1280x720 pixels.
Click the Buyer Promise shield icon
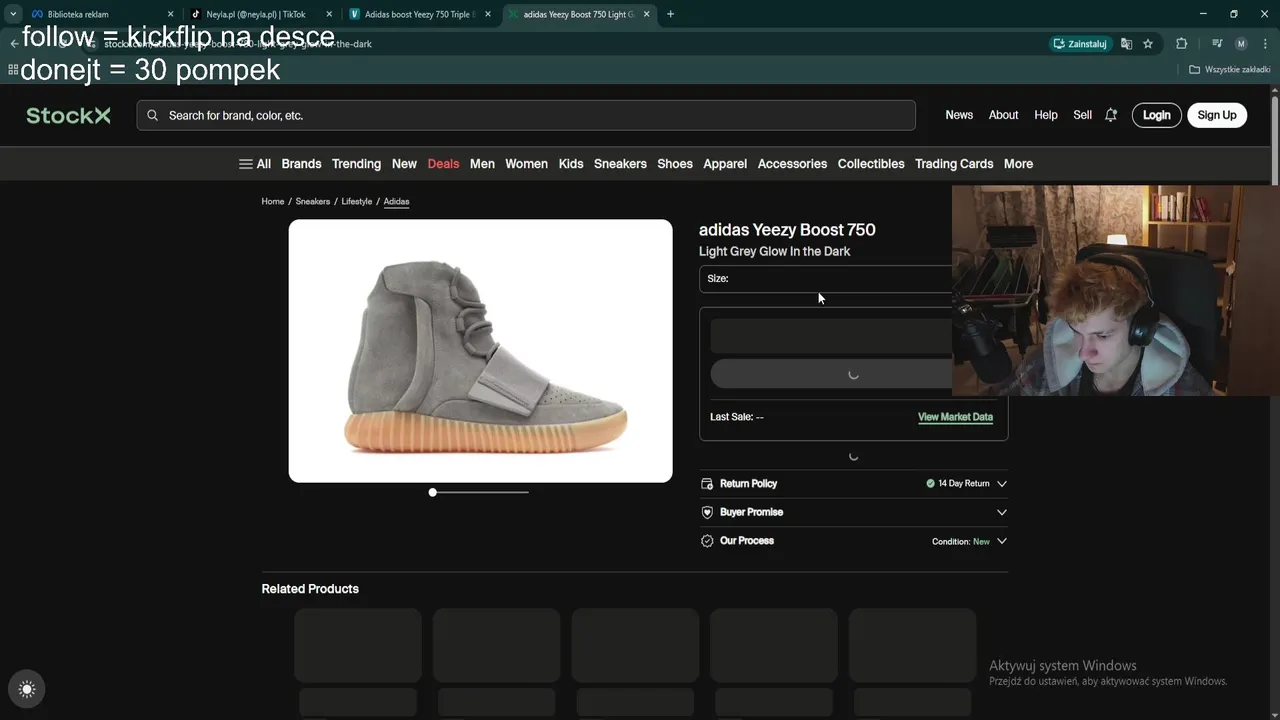(x=707, y=512)
